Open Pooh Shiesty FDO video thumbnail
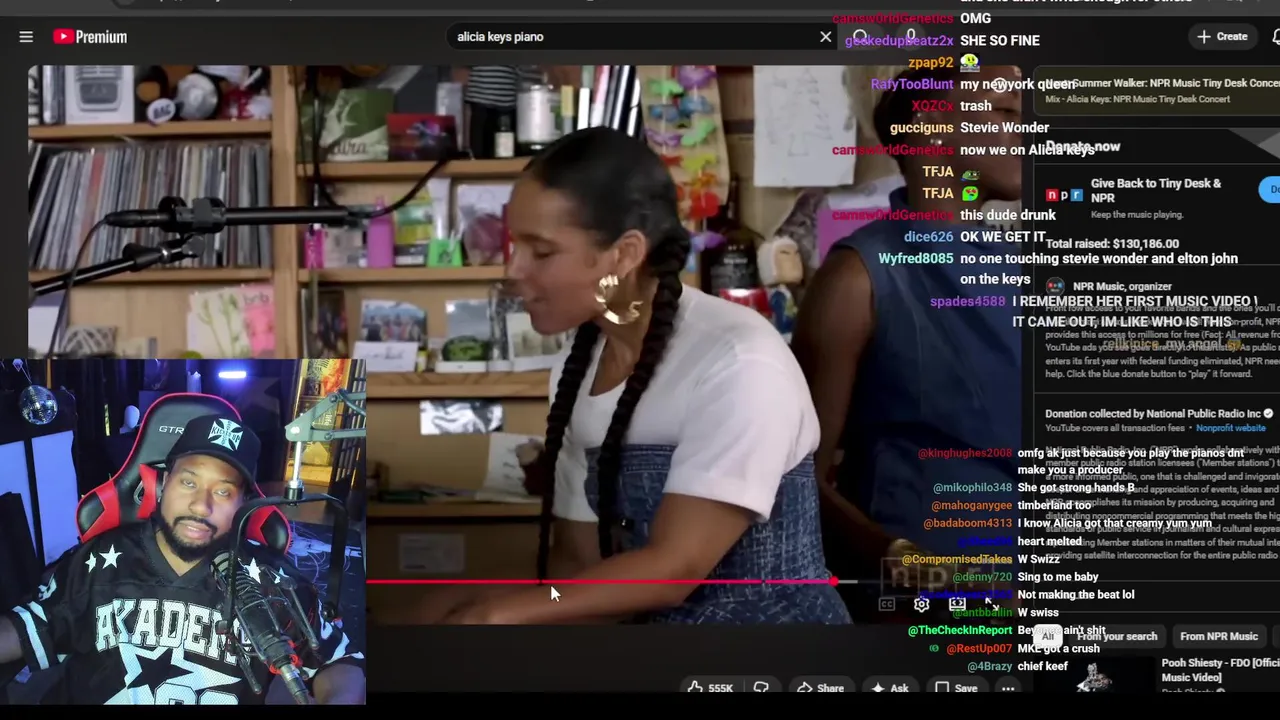 1094,676
